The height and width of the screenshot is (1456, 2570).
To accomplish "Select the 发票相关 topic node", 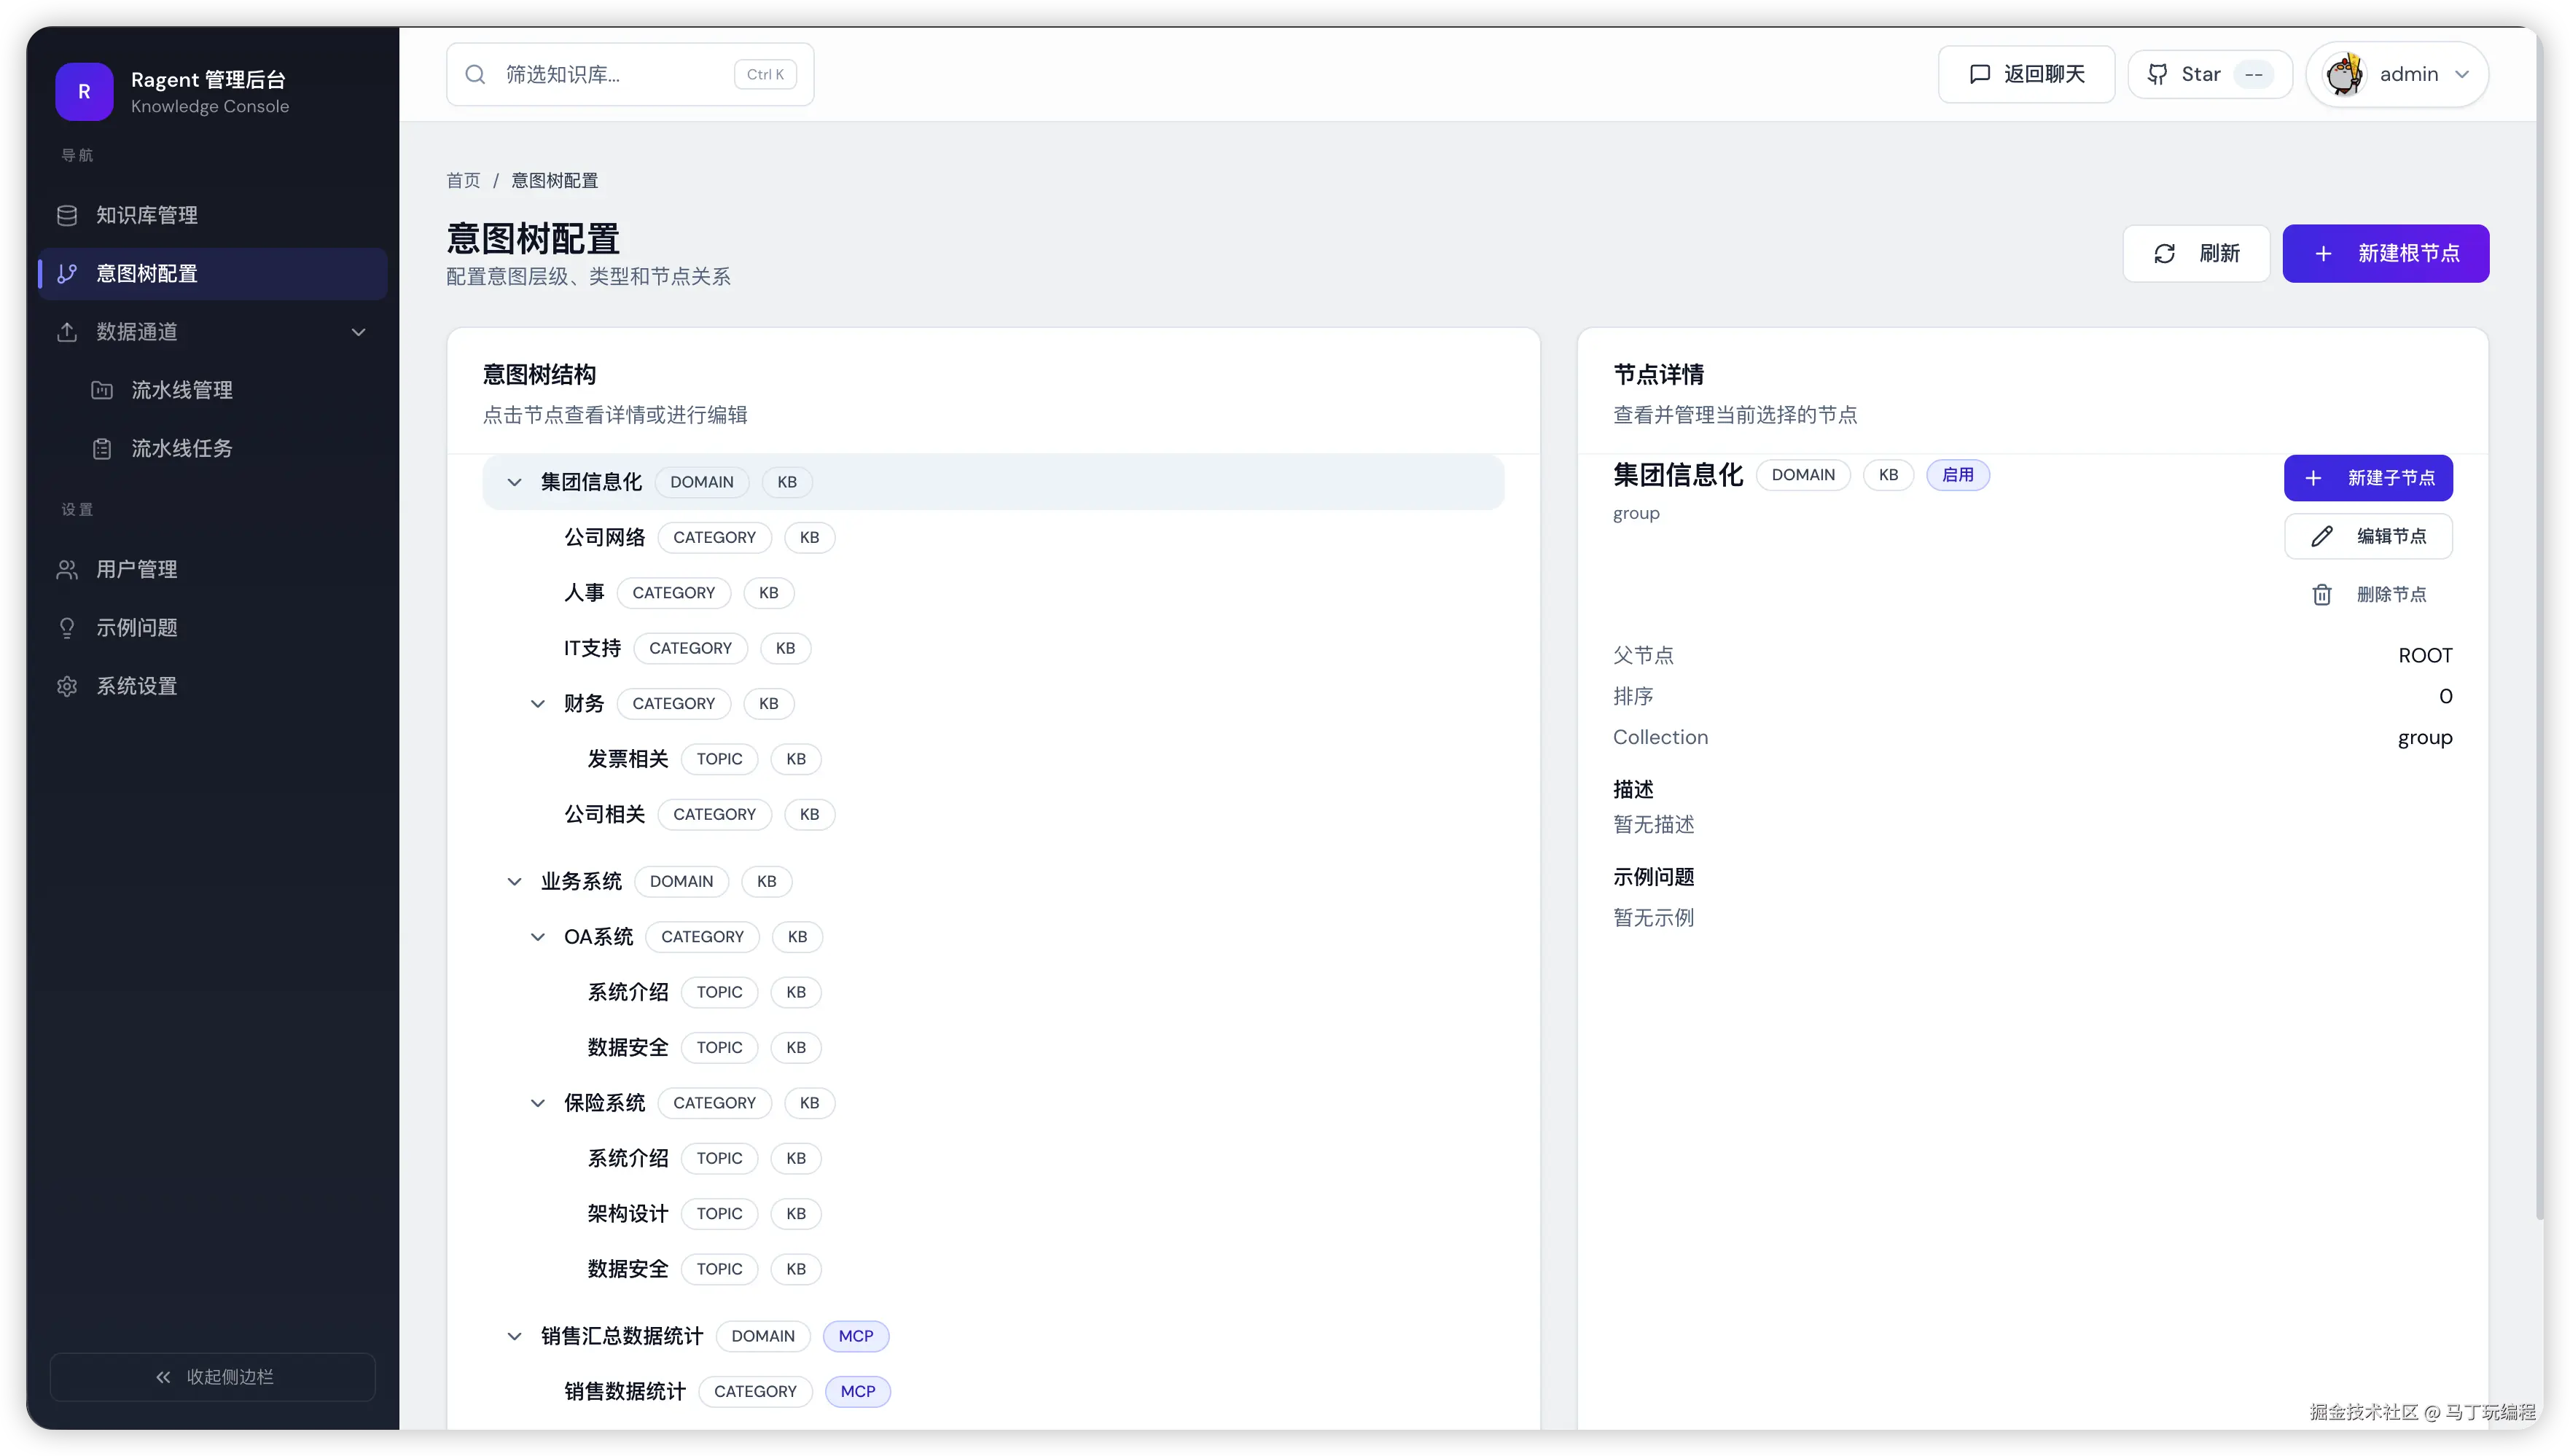I will tap(627, 759).
